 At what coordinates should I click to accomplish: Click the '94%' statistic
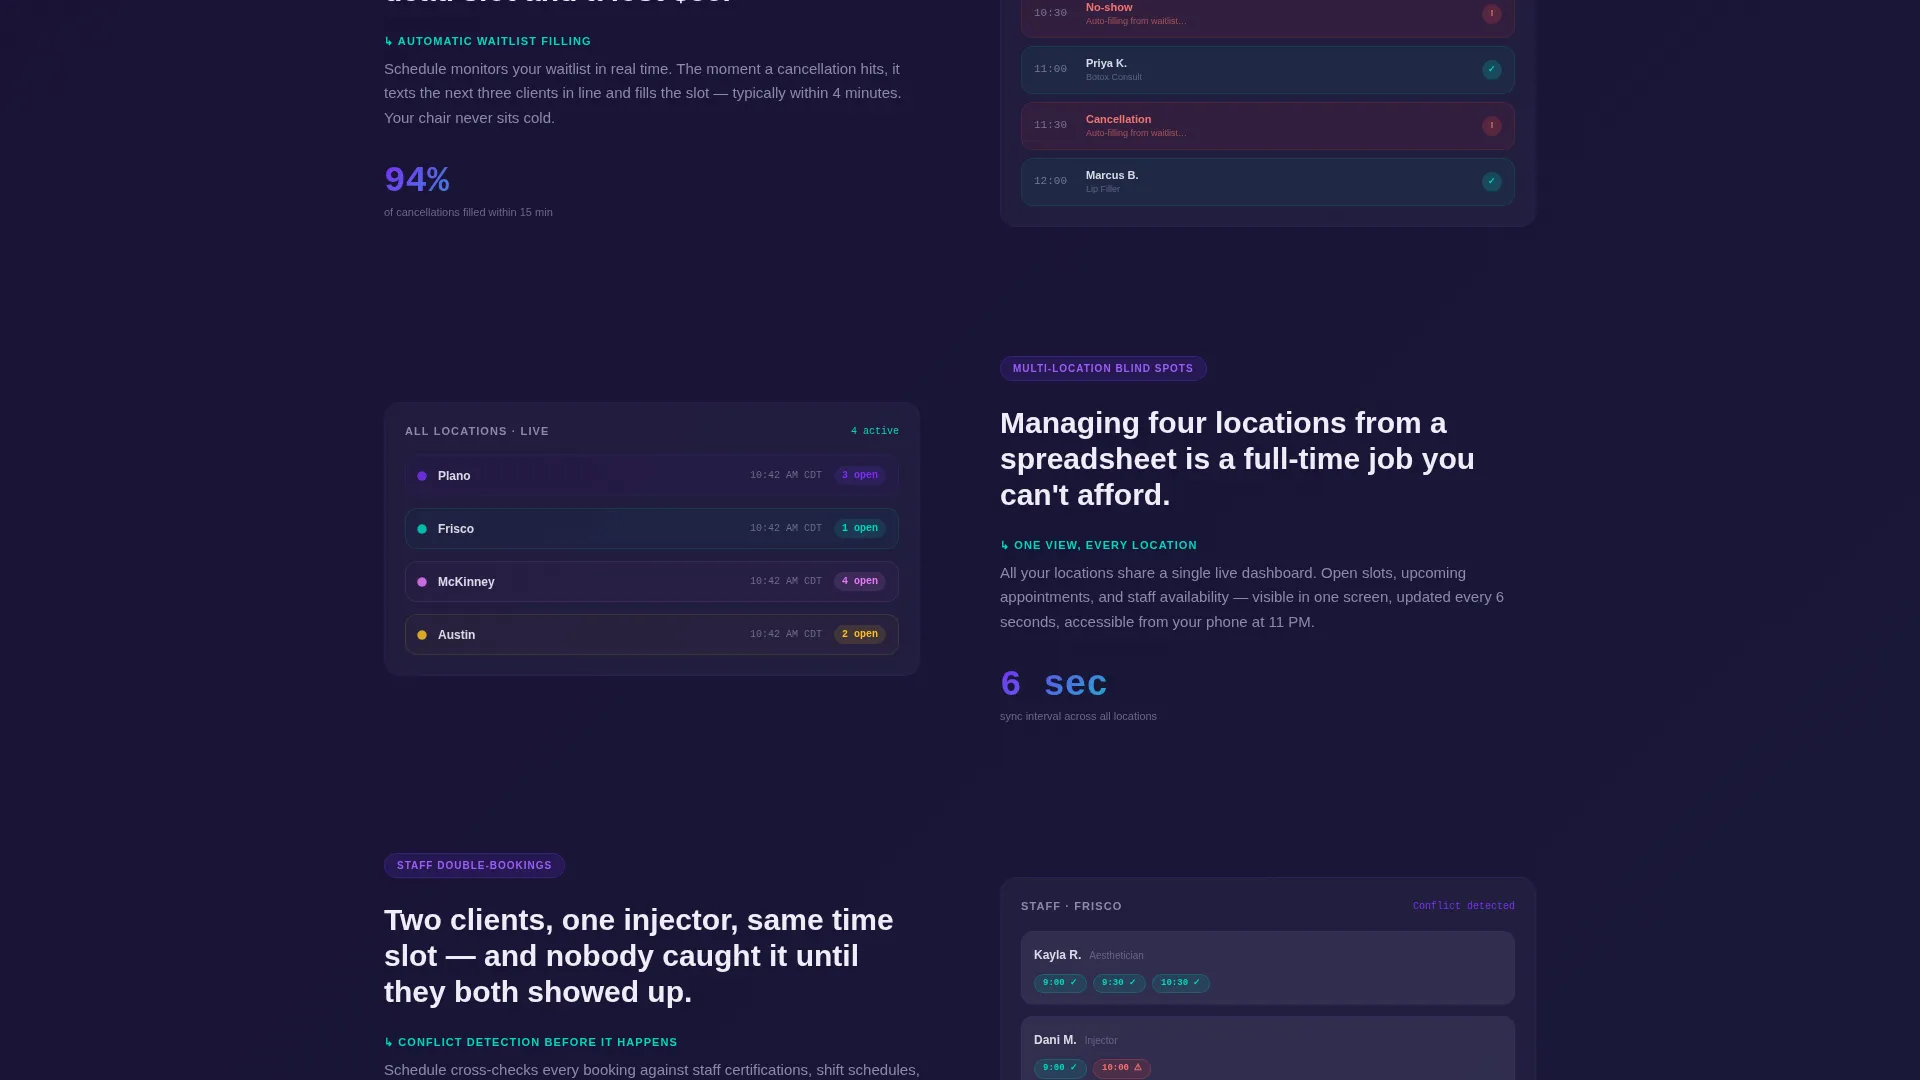(x=417, y=180)
